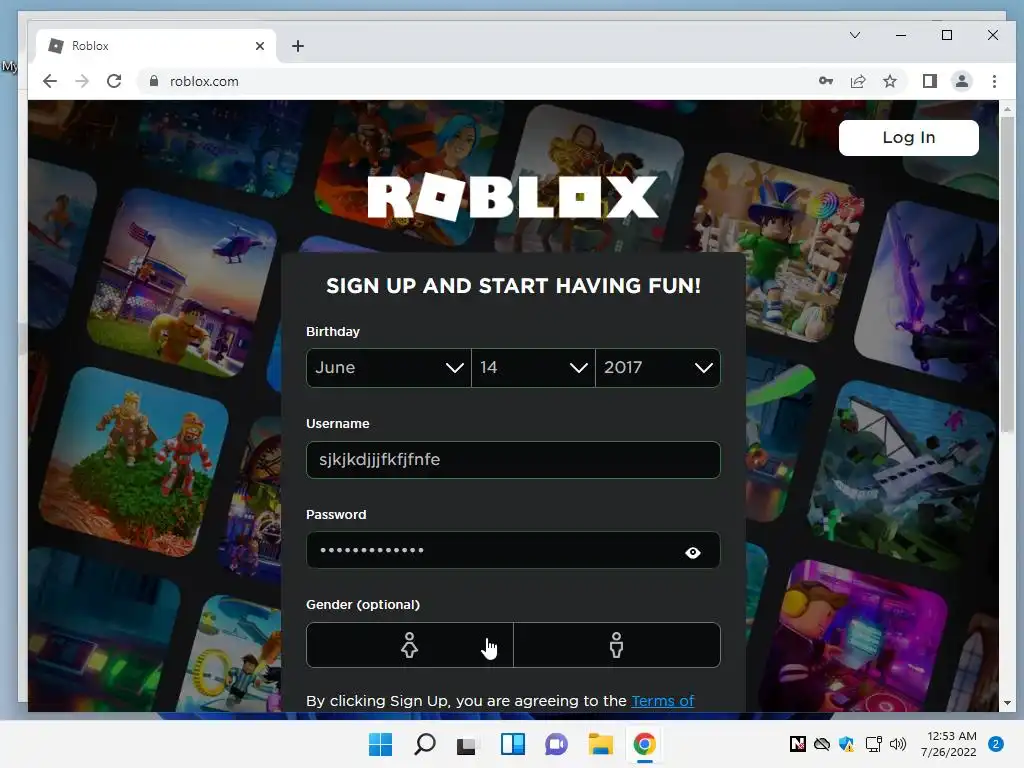Open Windows Security tray icon

tap(846, 744)
